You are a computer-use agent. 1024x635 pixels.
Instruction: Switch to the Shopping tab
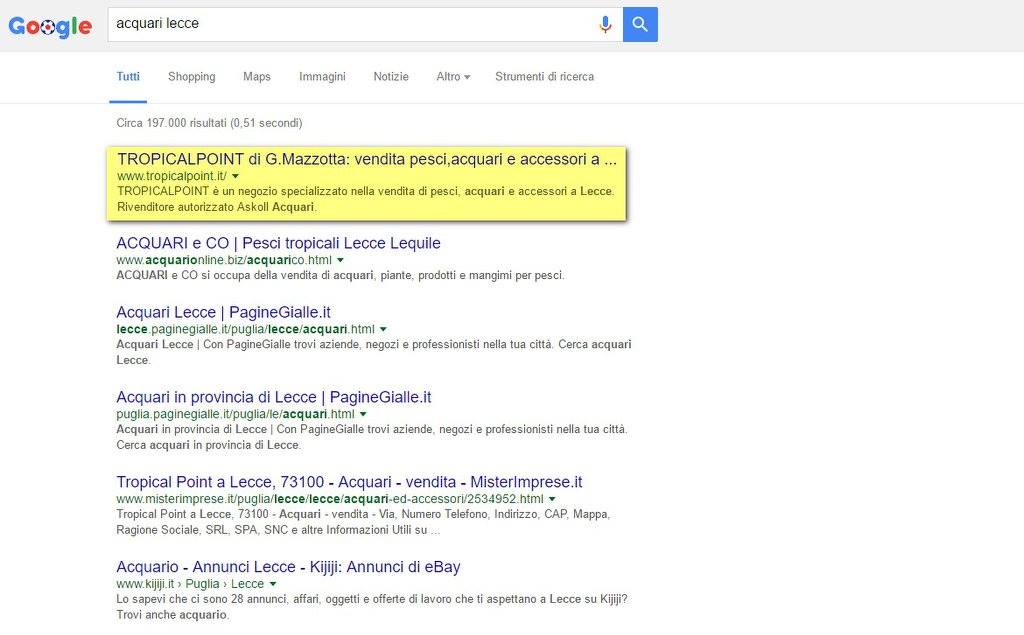tap(191, 76)
